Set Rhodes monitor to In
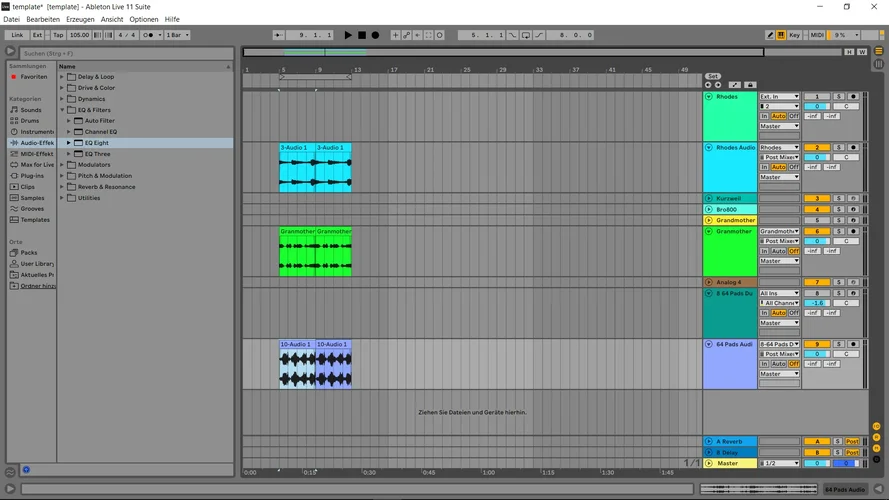The image size is (889, 500). 764,116
